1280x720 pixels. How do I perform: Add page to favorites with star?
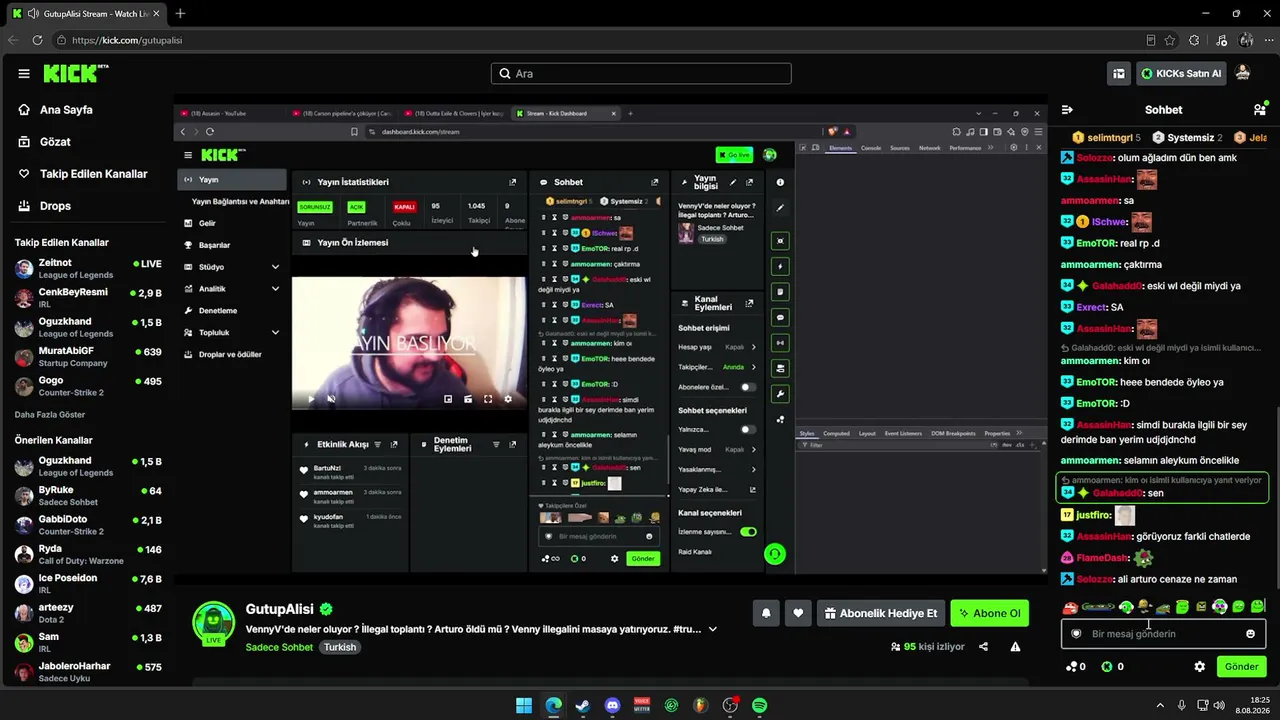coord(1172,40)
